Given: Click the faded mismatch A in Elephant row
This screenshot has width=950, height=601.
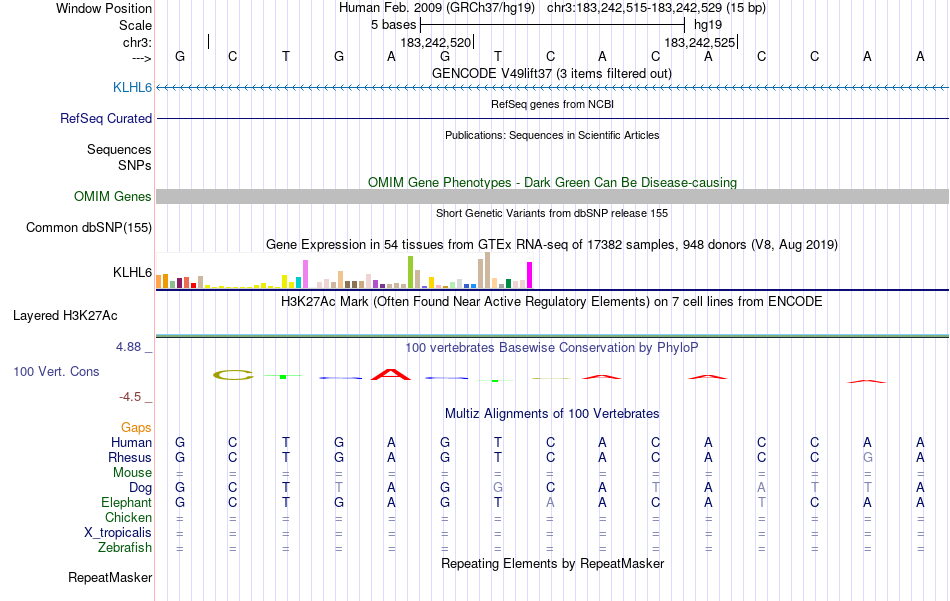Looking at the screenshot, I should (550, 503).
